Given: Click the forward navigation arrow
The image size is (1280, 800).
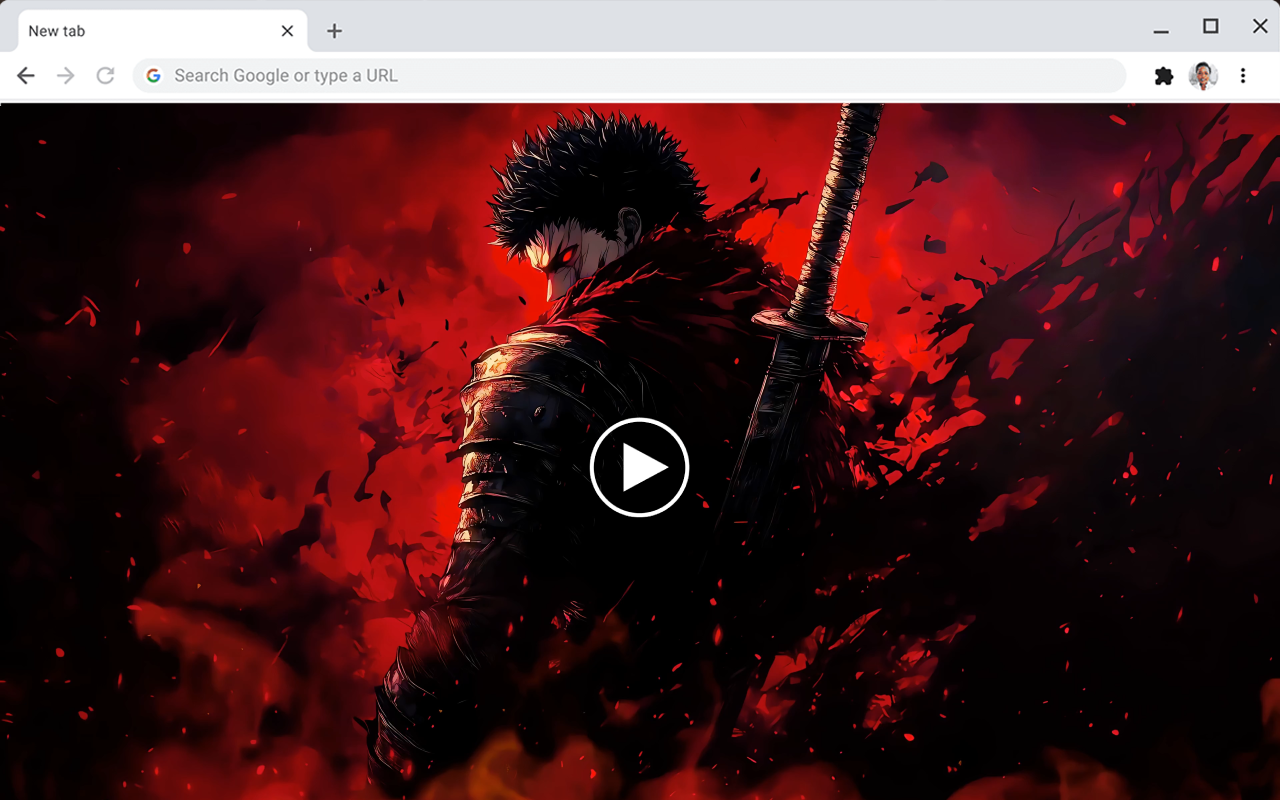Looking at the screenshot, I should 66,76.
